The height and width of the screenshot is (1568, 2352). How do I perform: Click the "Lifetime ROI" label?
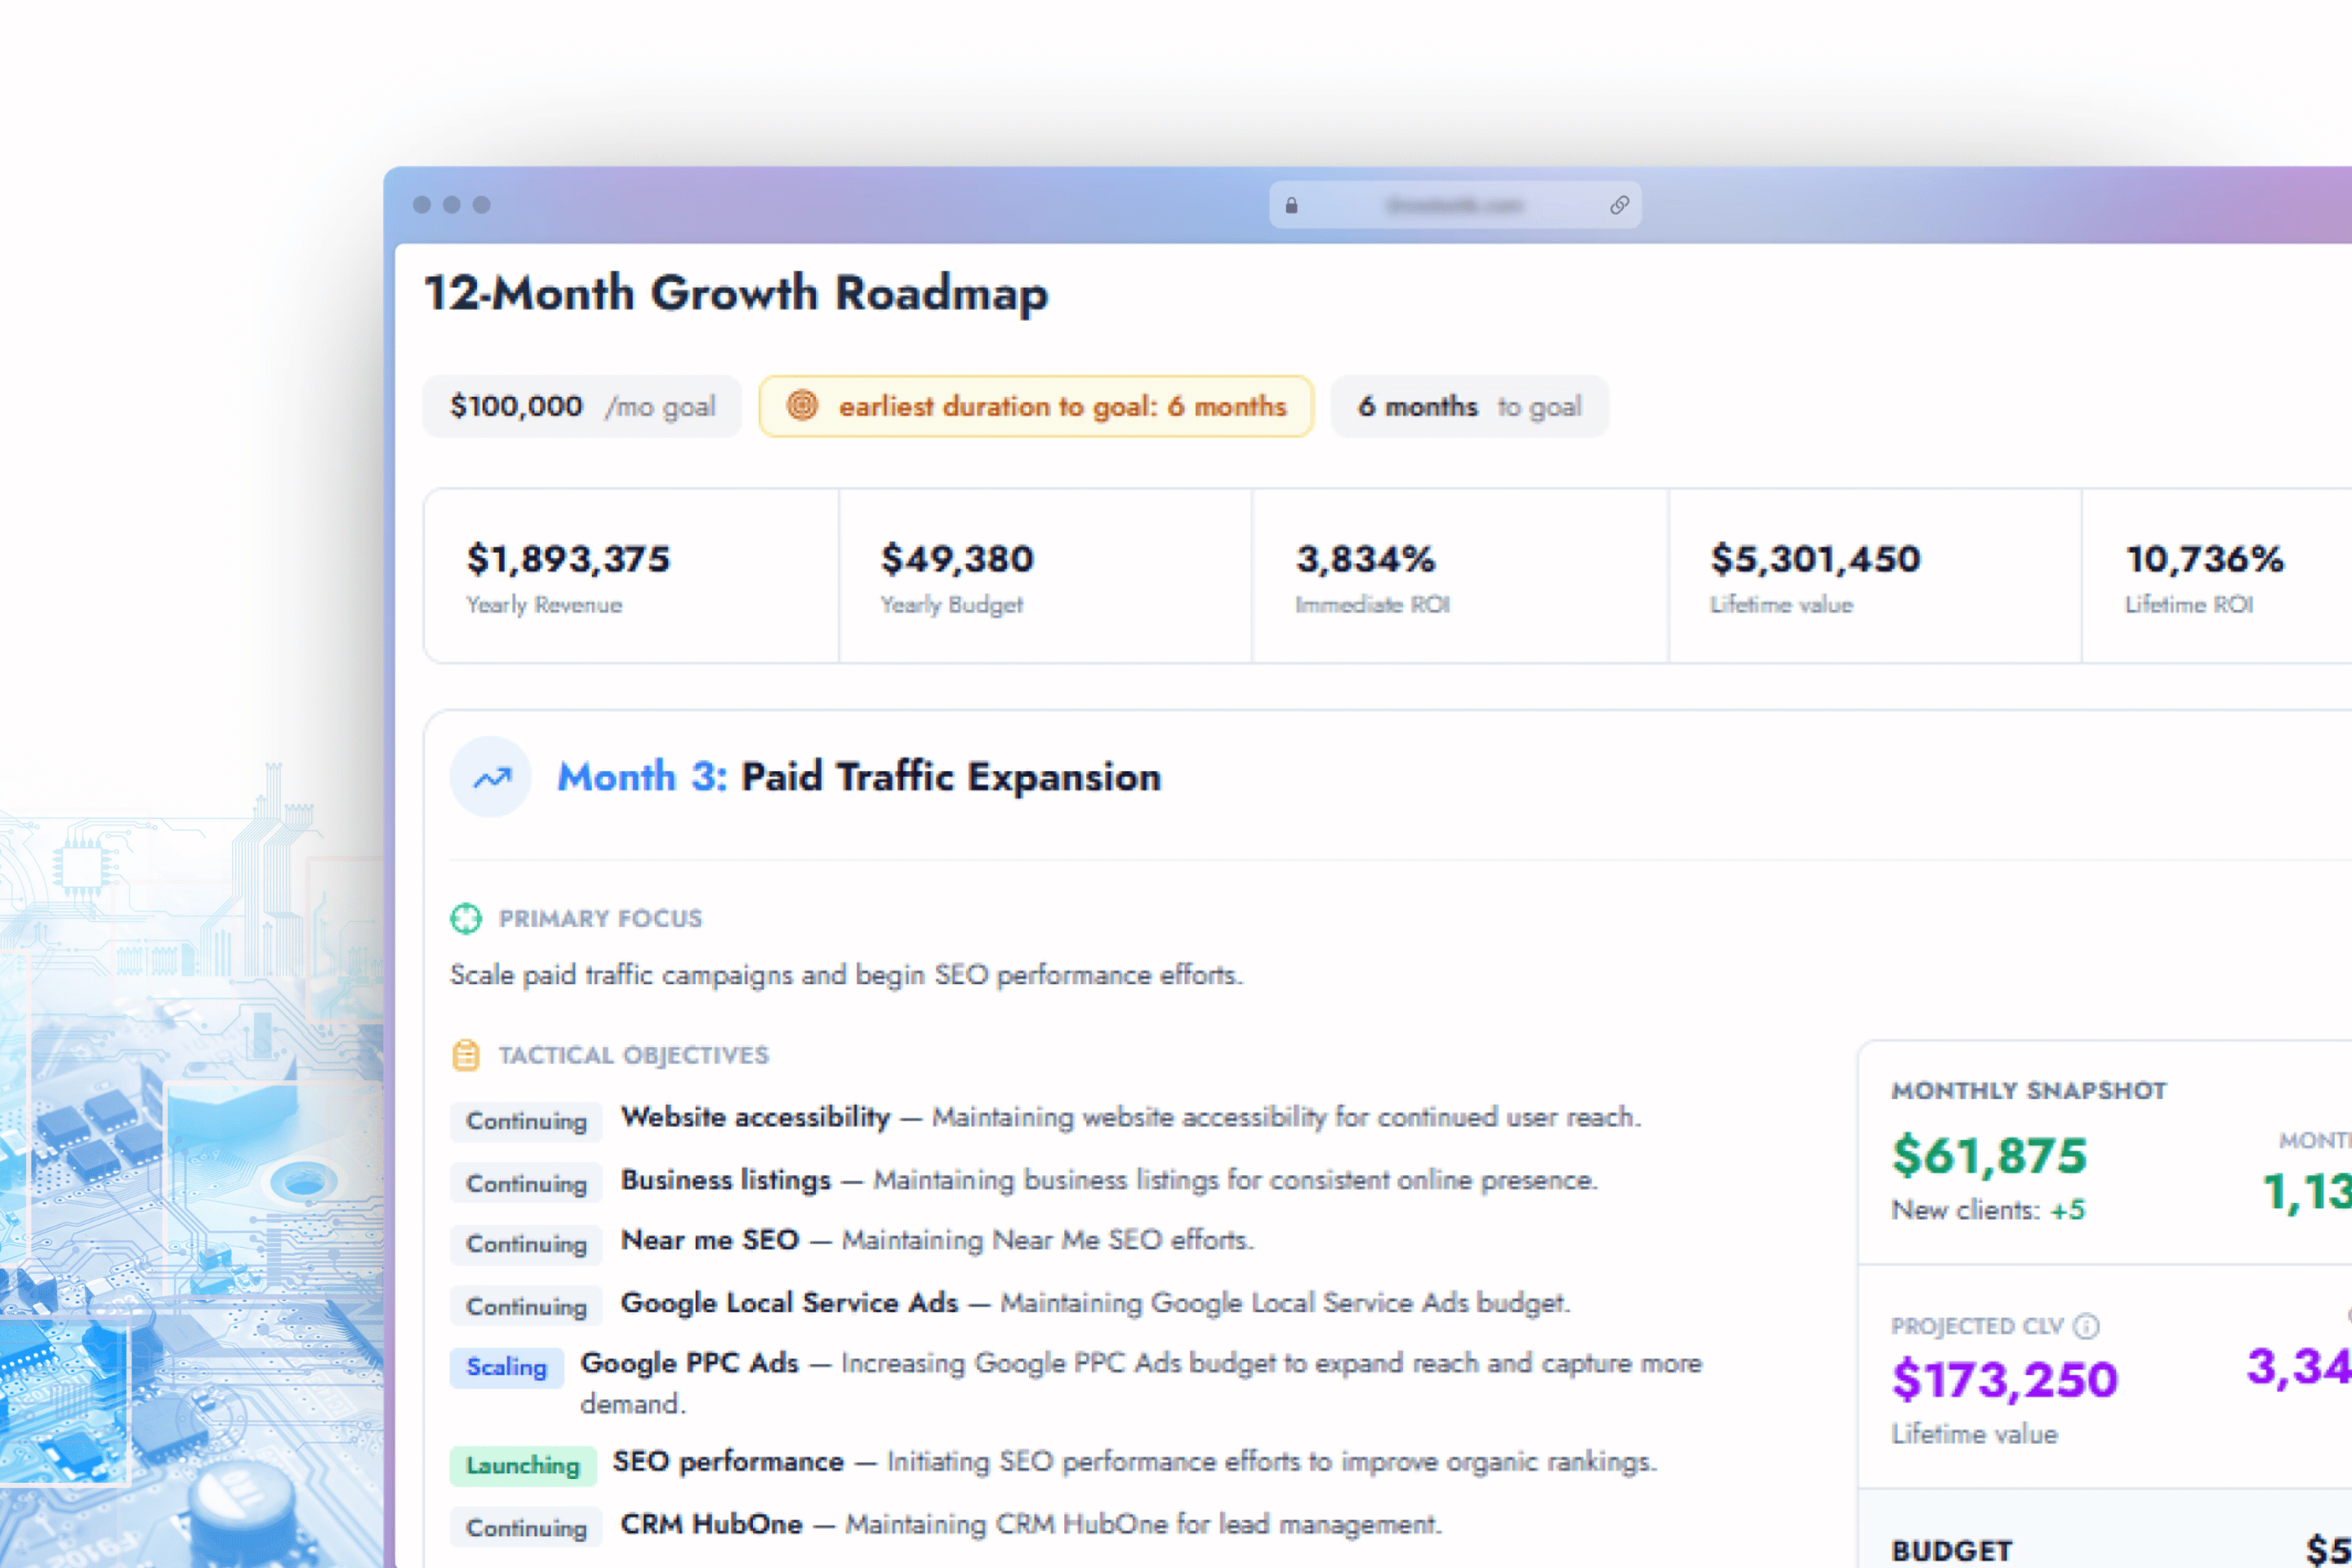tap(2189, 605)
